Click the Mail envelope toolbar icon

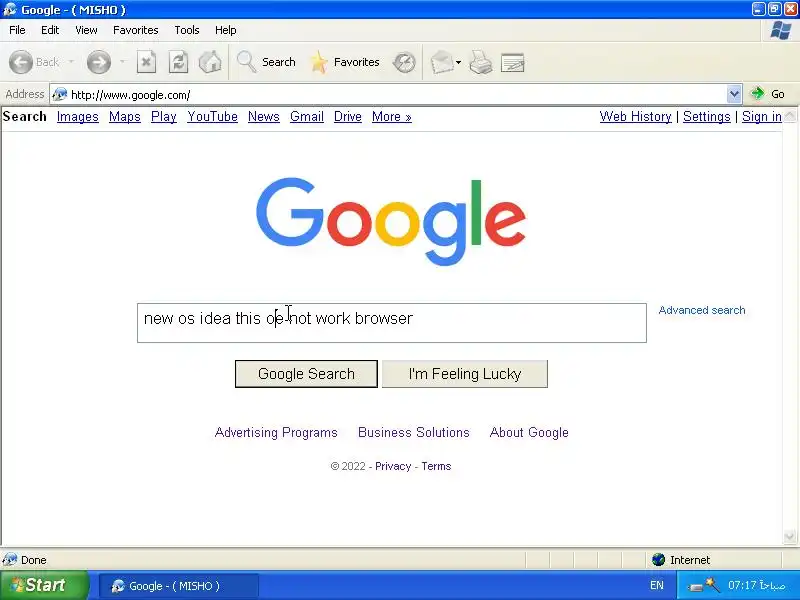[x=442, y=63]
